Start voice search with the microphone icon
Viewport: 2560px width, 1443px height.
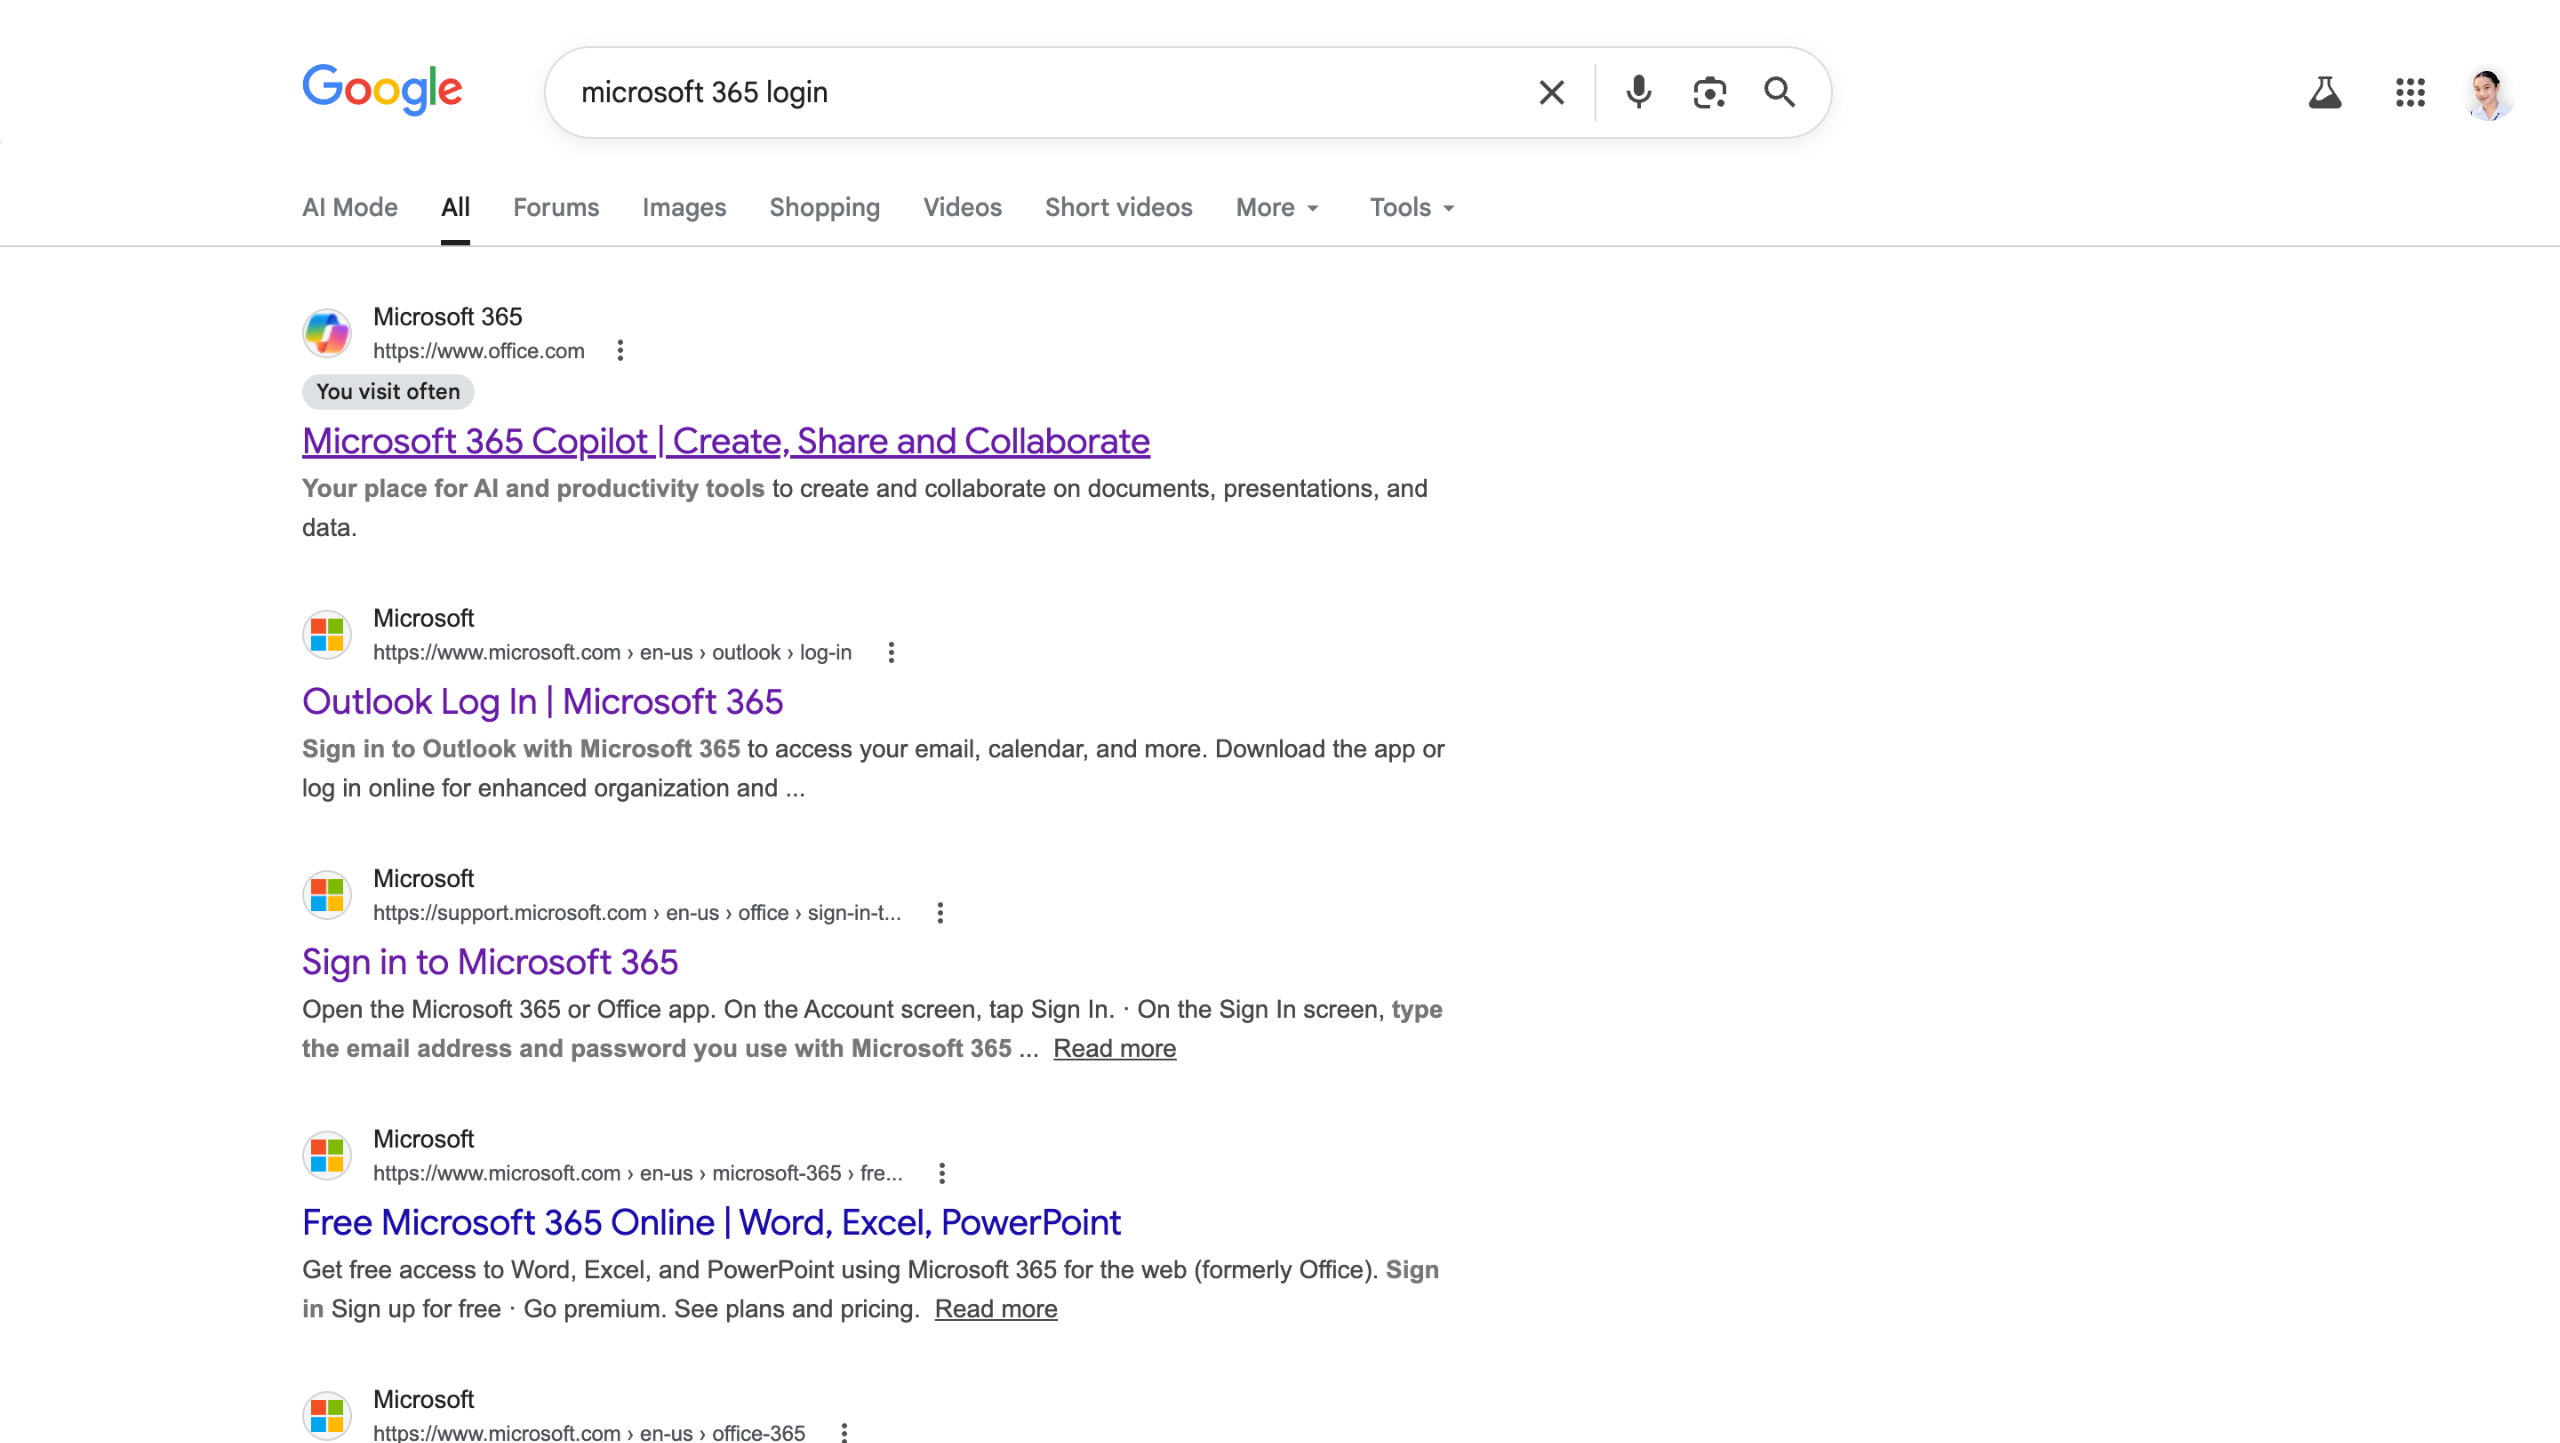pyautogui.click(x=1638, y=93)
